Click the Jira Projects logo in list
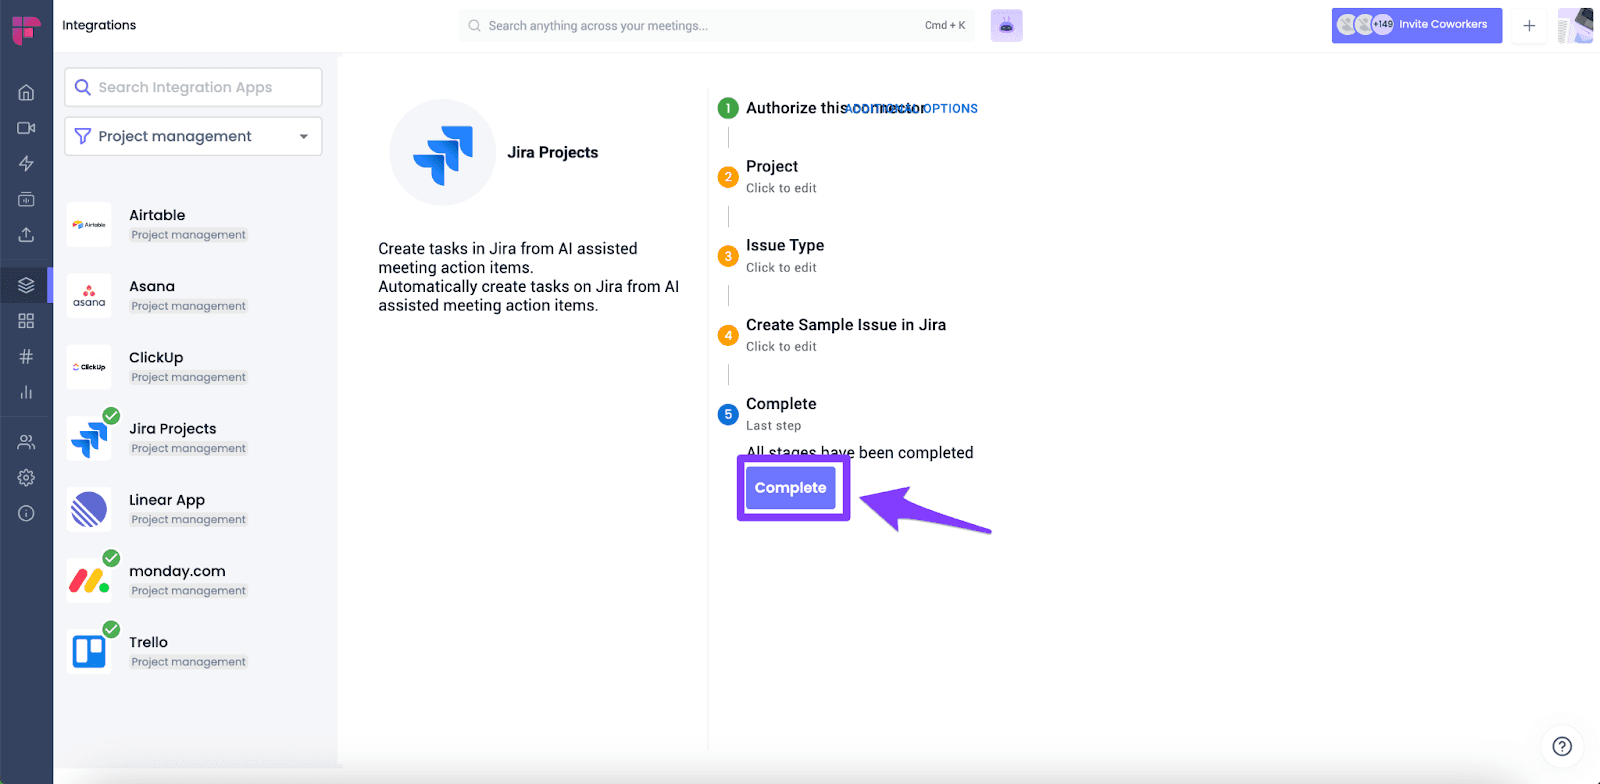 [89, 438]
